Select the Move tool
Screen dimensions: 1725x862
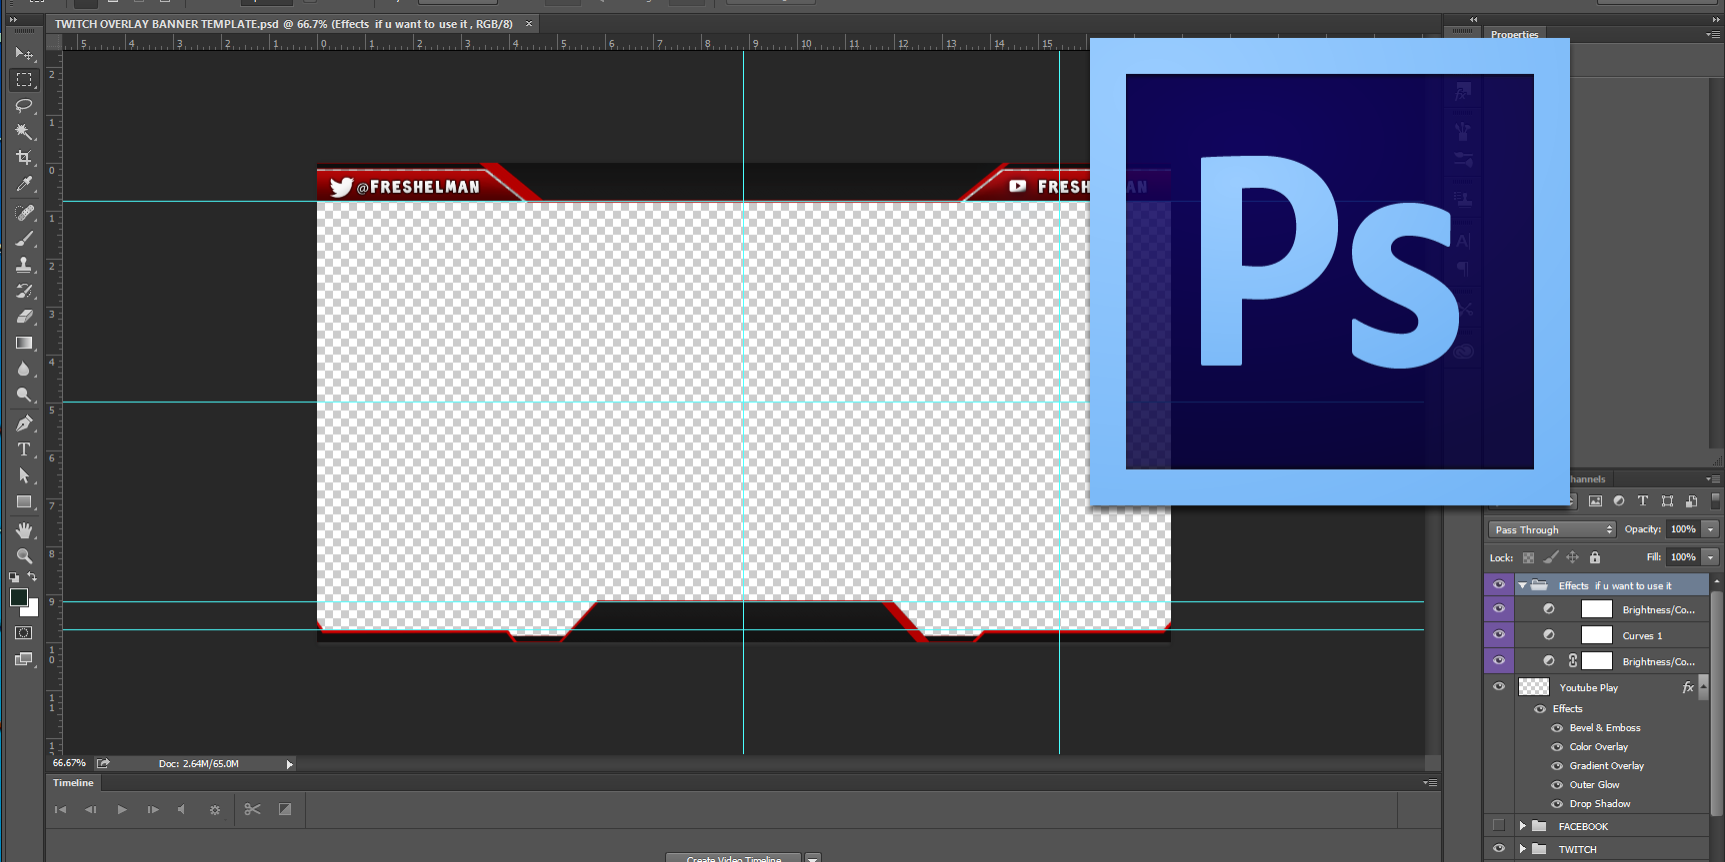(x=24, y=53)
